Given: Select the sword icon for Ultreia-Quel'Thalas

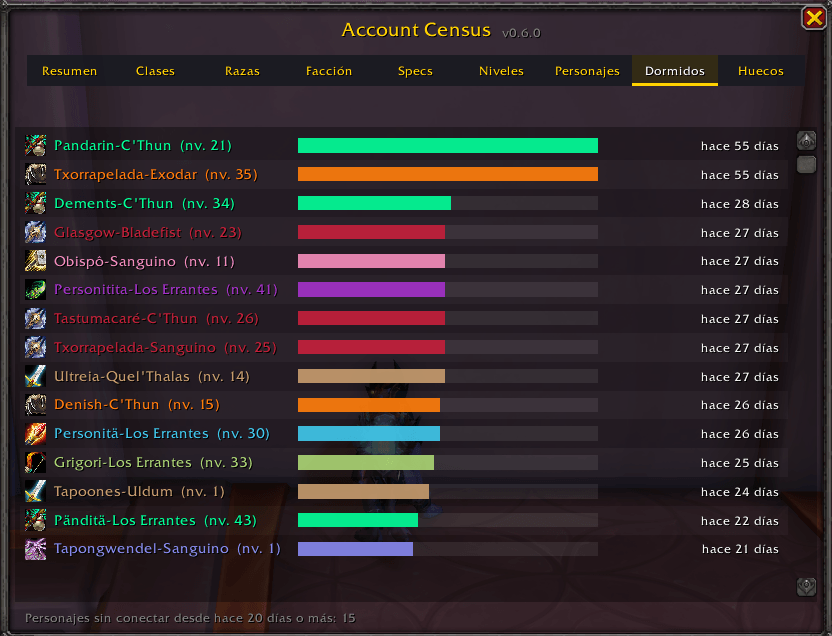Looking at the screenshot, I should tap(36, 376).
